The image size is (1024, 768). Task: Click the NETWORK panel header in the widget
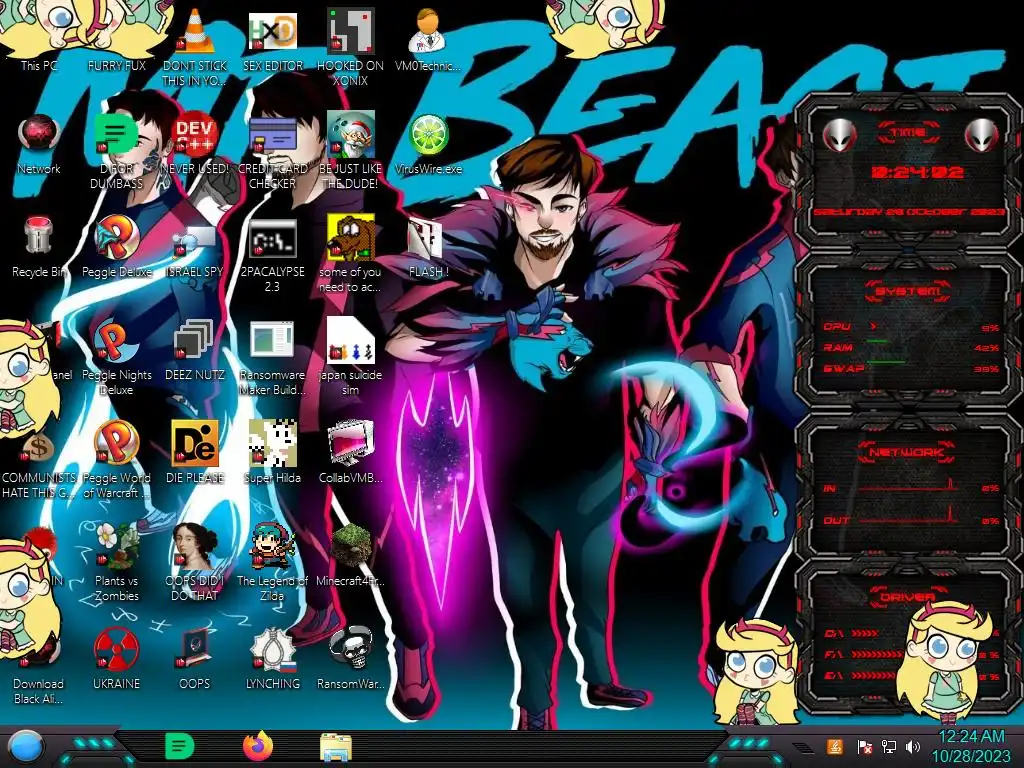907,451
